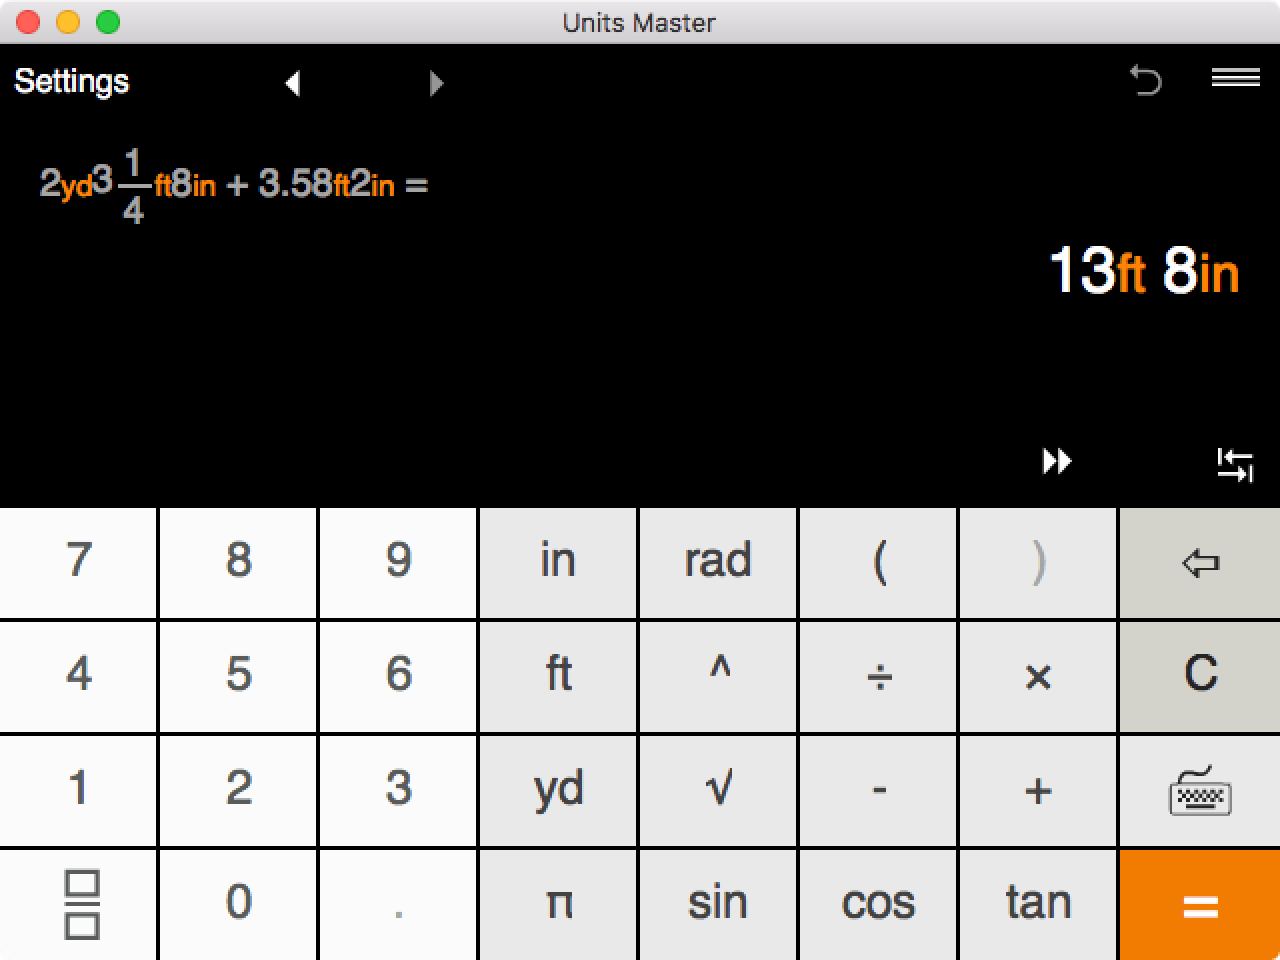This screenshot has height=960, width=1280.
Task: Tap the multiplication key
Action: 1038,677
